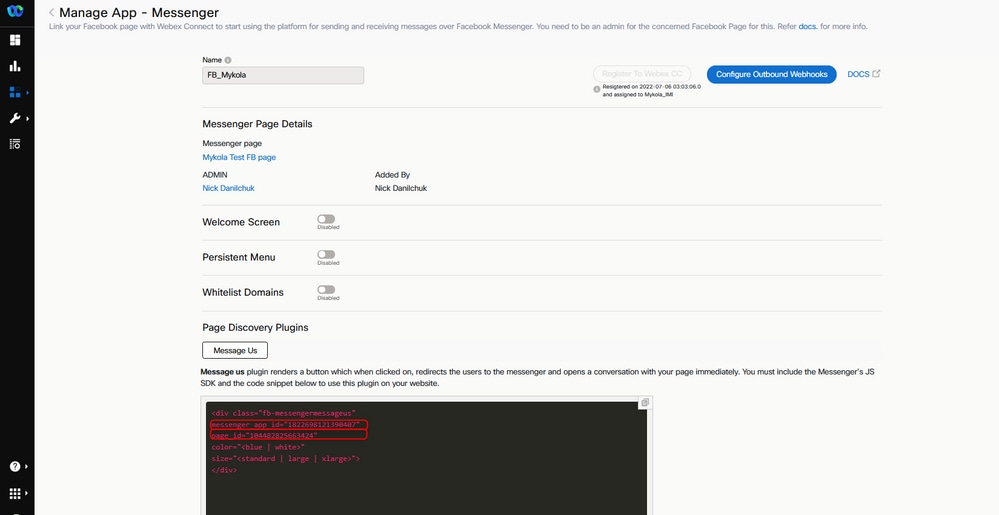Open the docs. link in the description
The width and height of the screenshot is (999, 515).
point(808,27)
